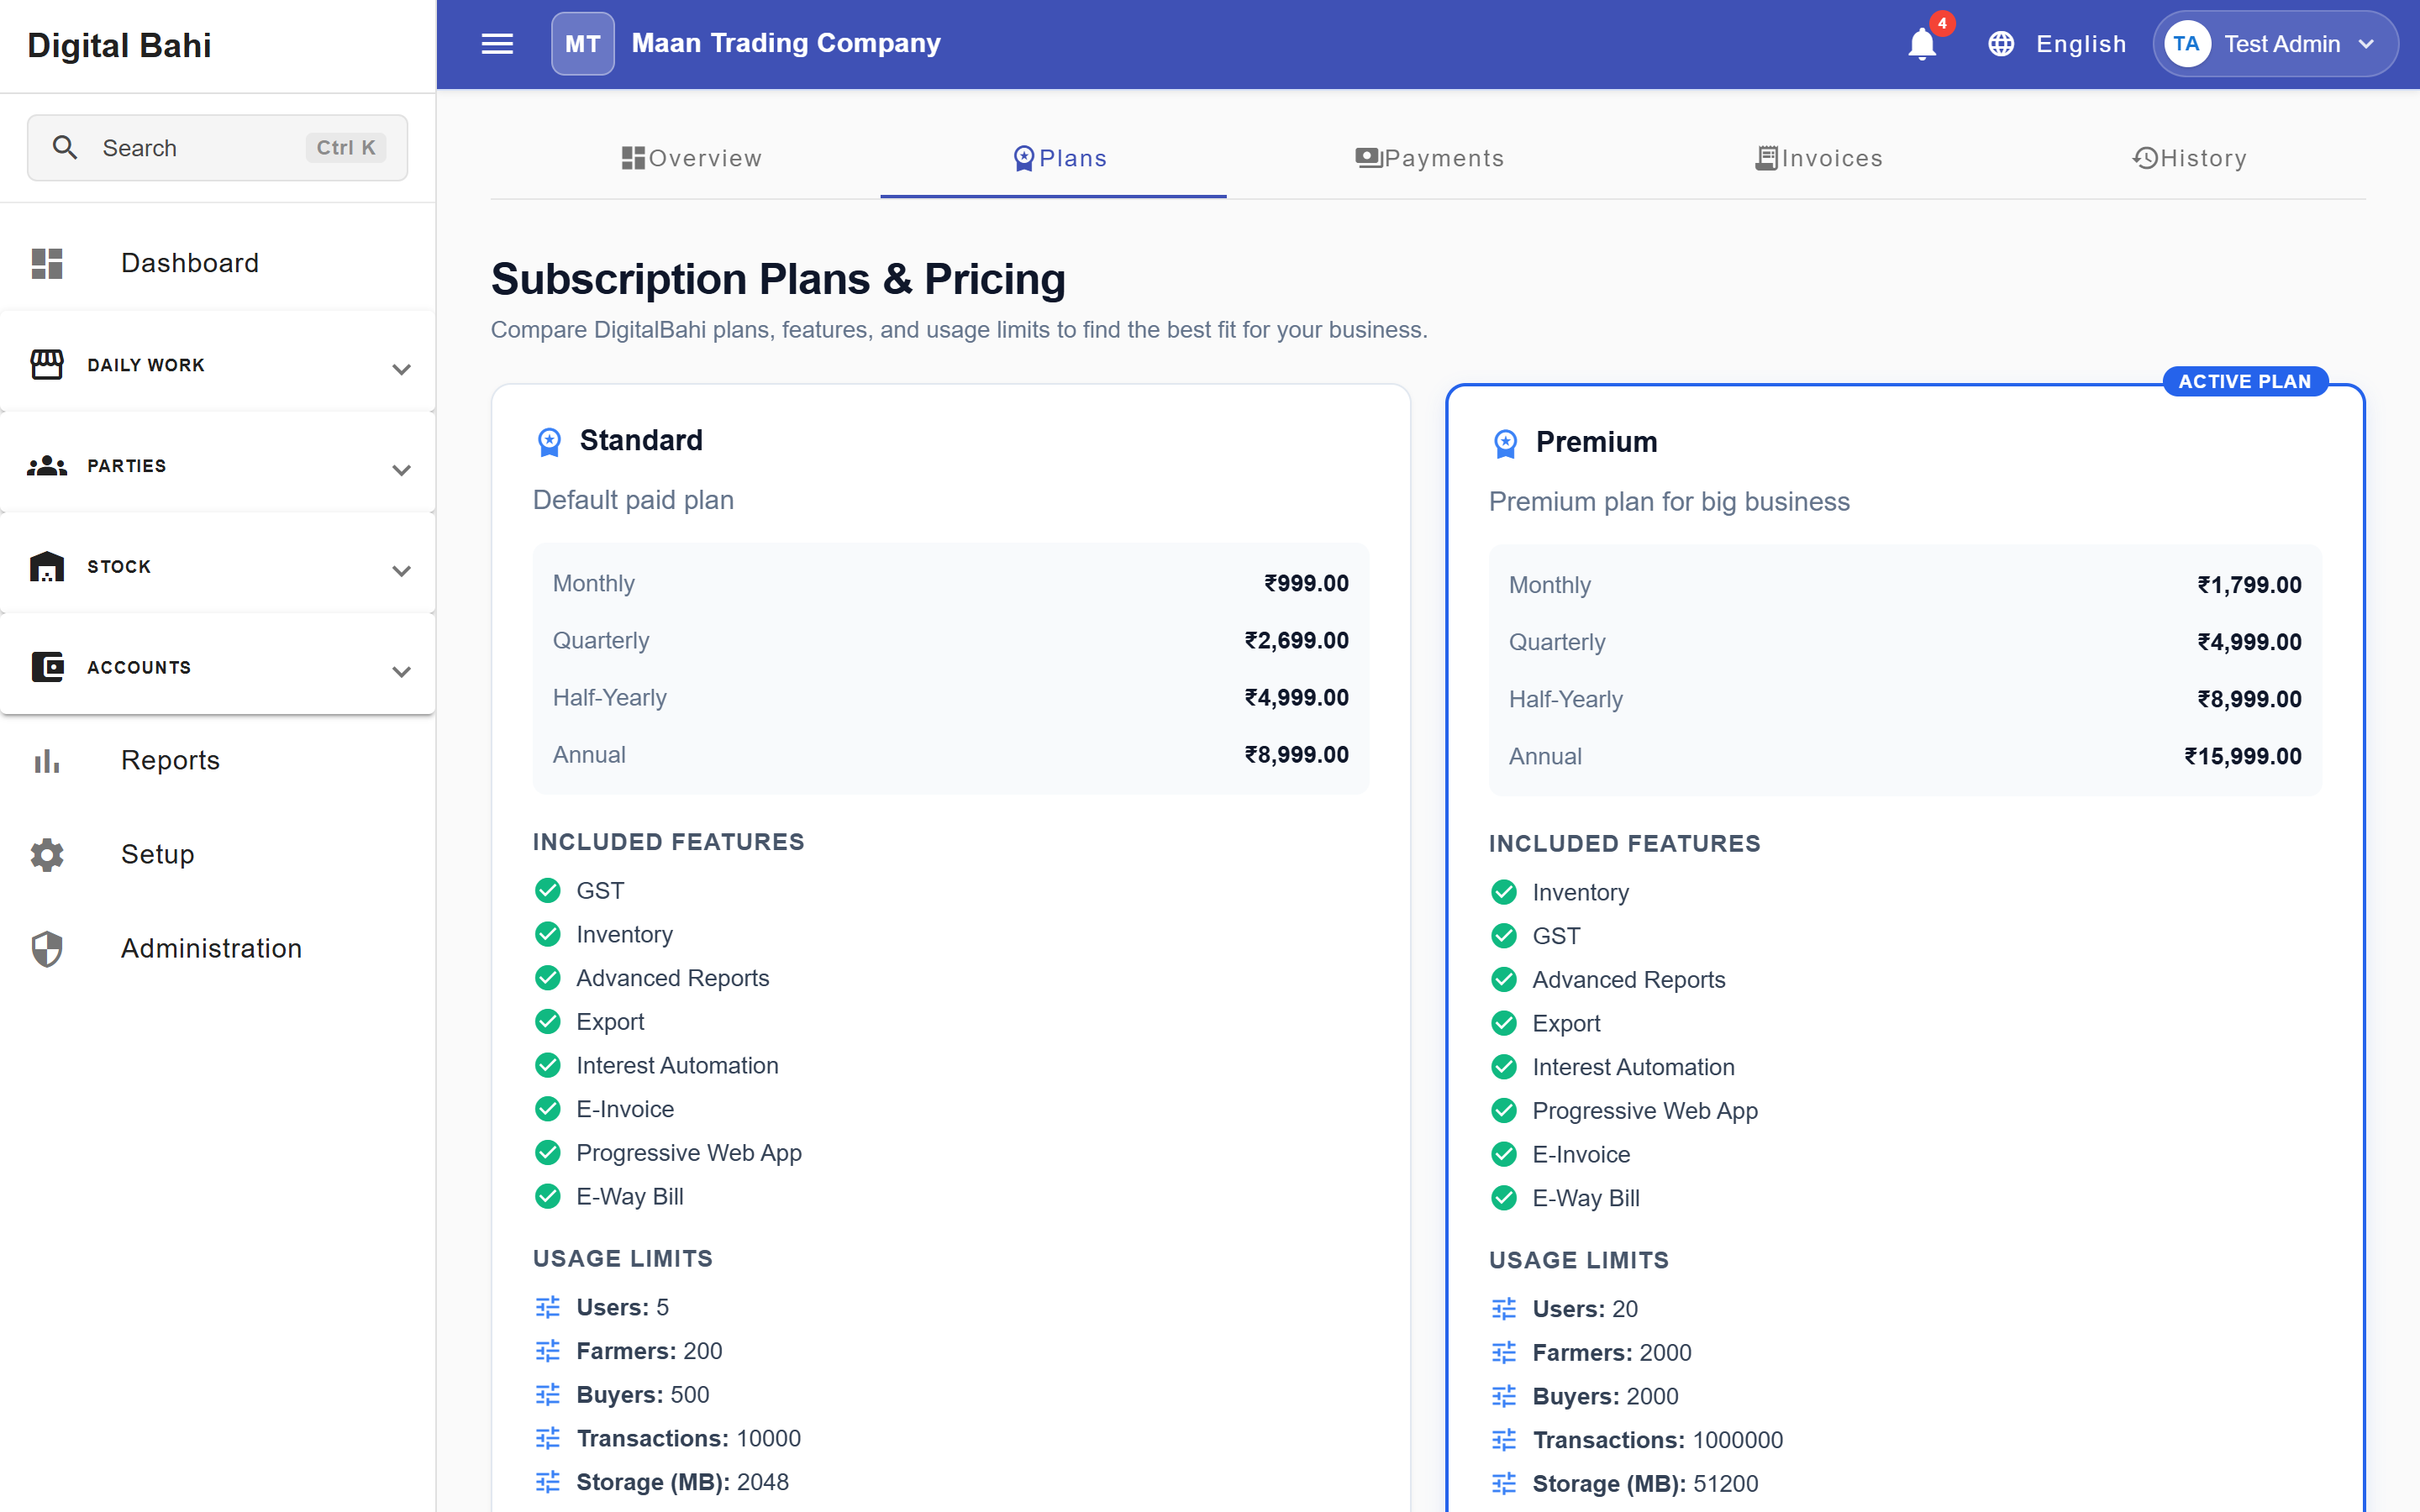Screen dimensions: 2420x1512
Task: Click the Standard Quarterly price ₹2,699.00
Action: coord(1296,641)
